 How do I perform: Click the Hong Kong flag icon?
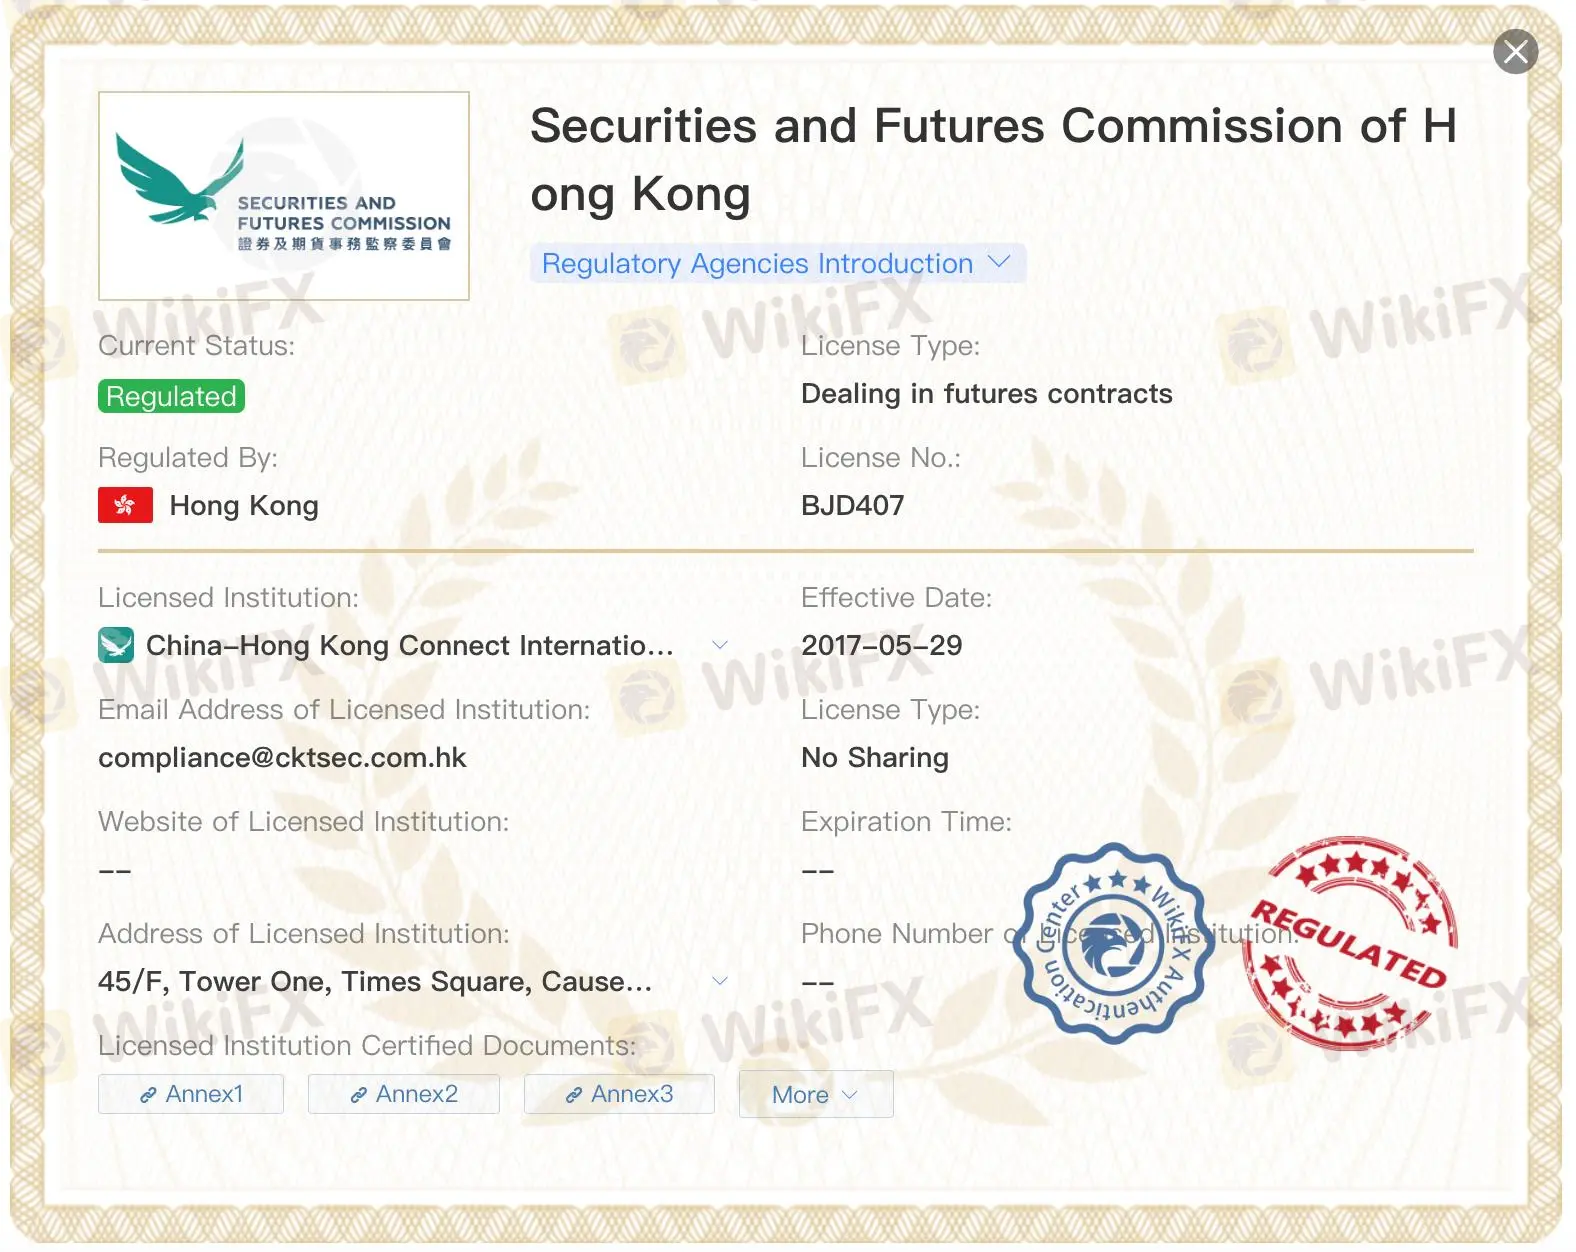pos(125,505)
